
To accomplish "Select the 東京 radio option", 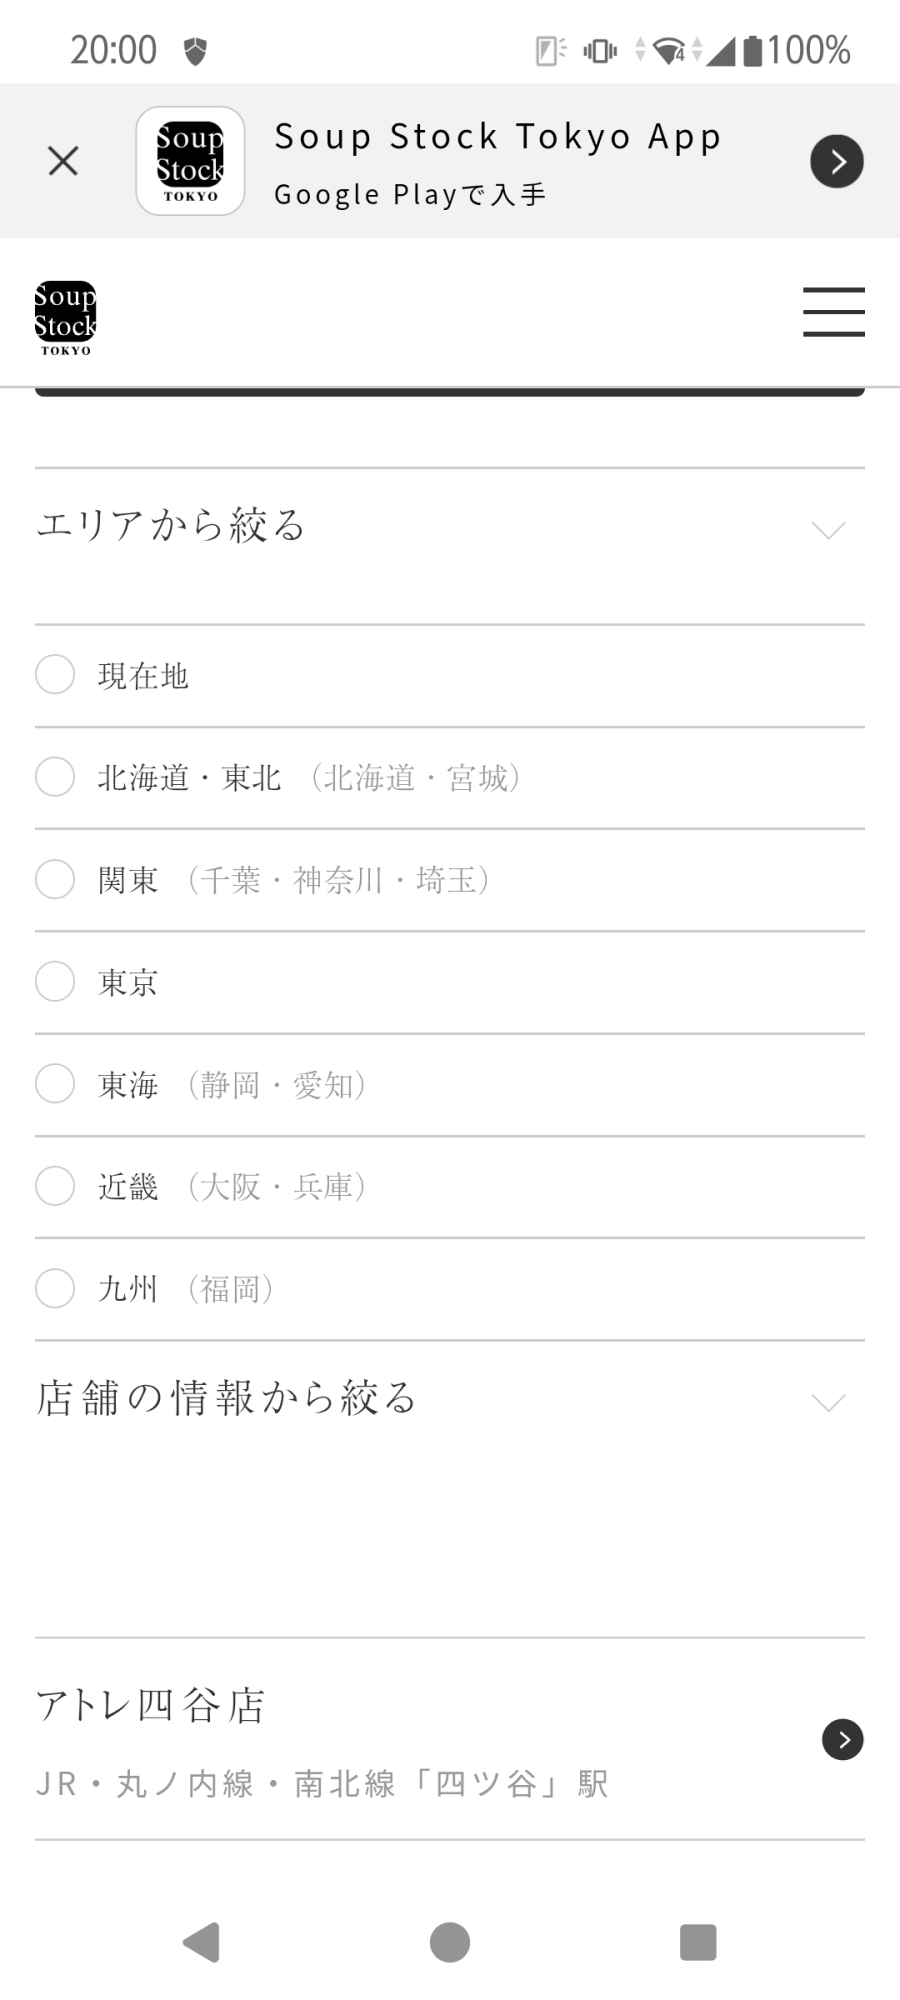I will pyautogui.click(x=55, y=982).
